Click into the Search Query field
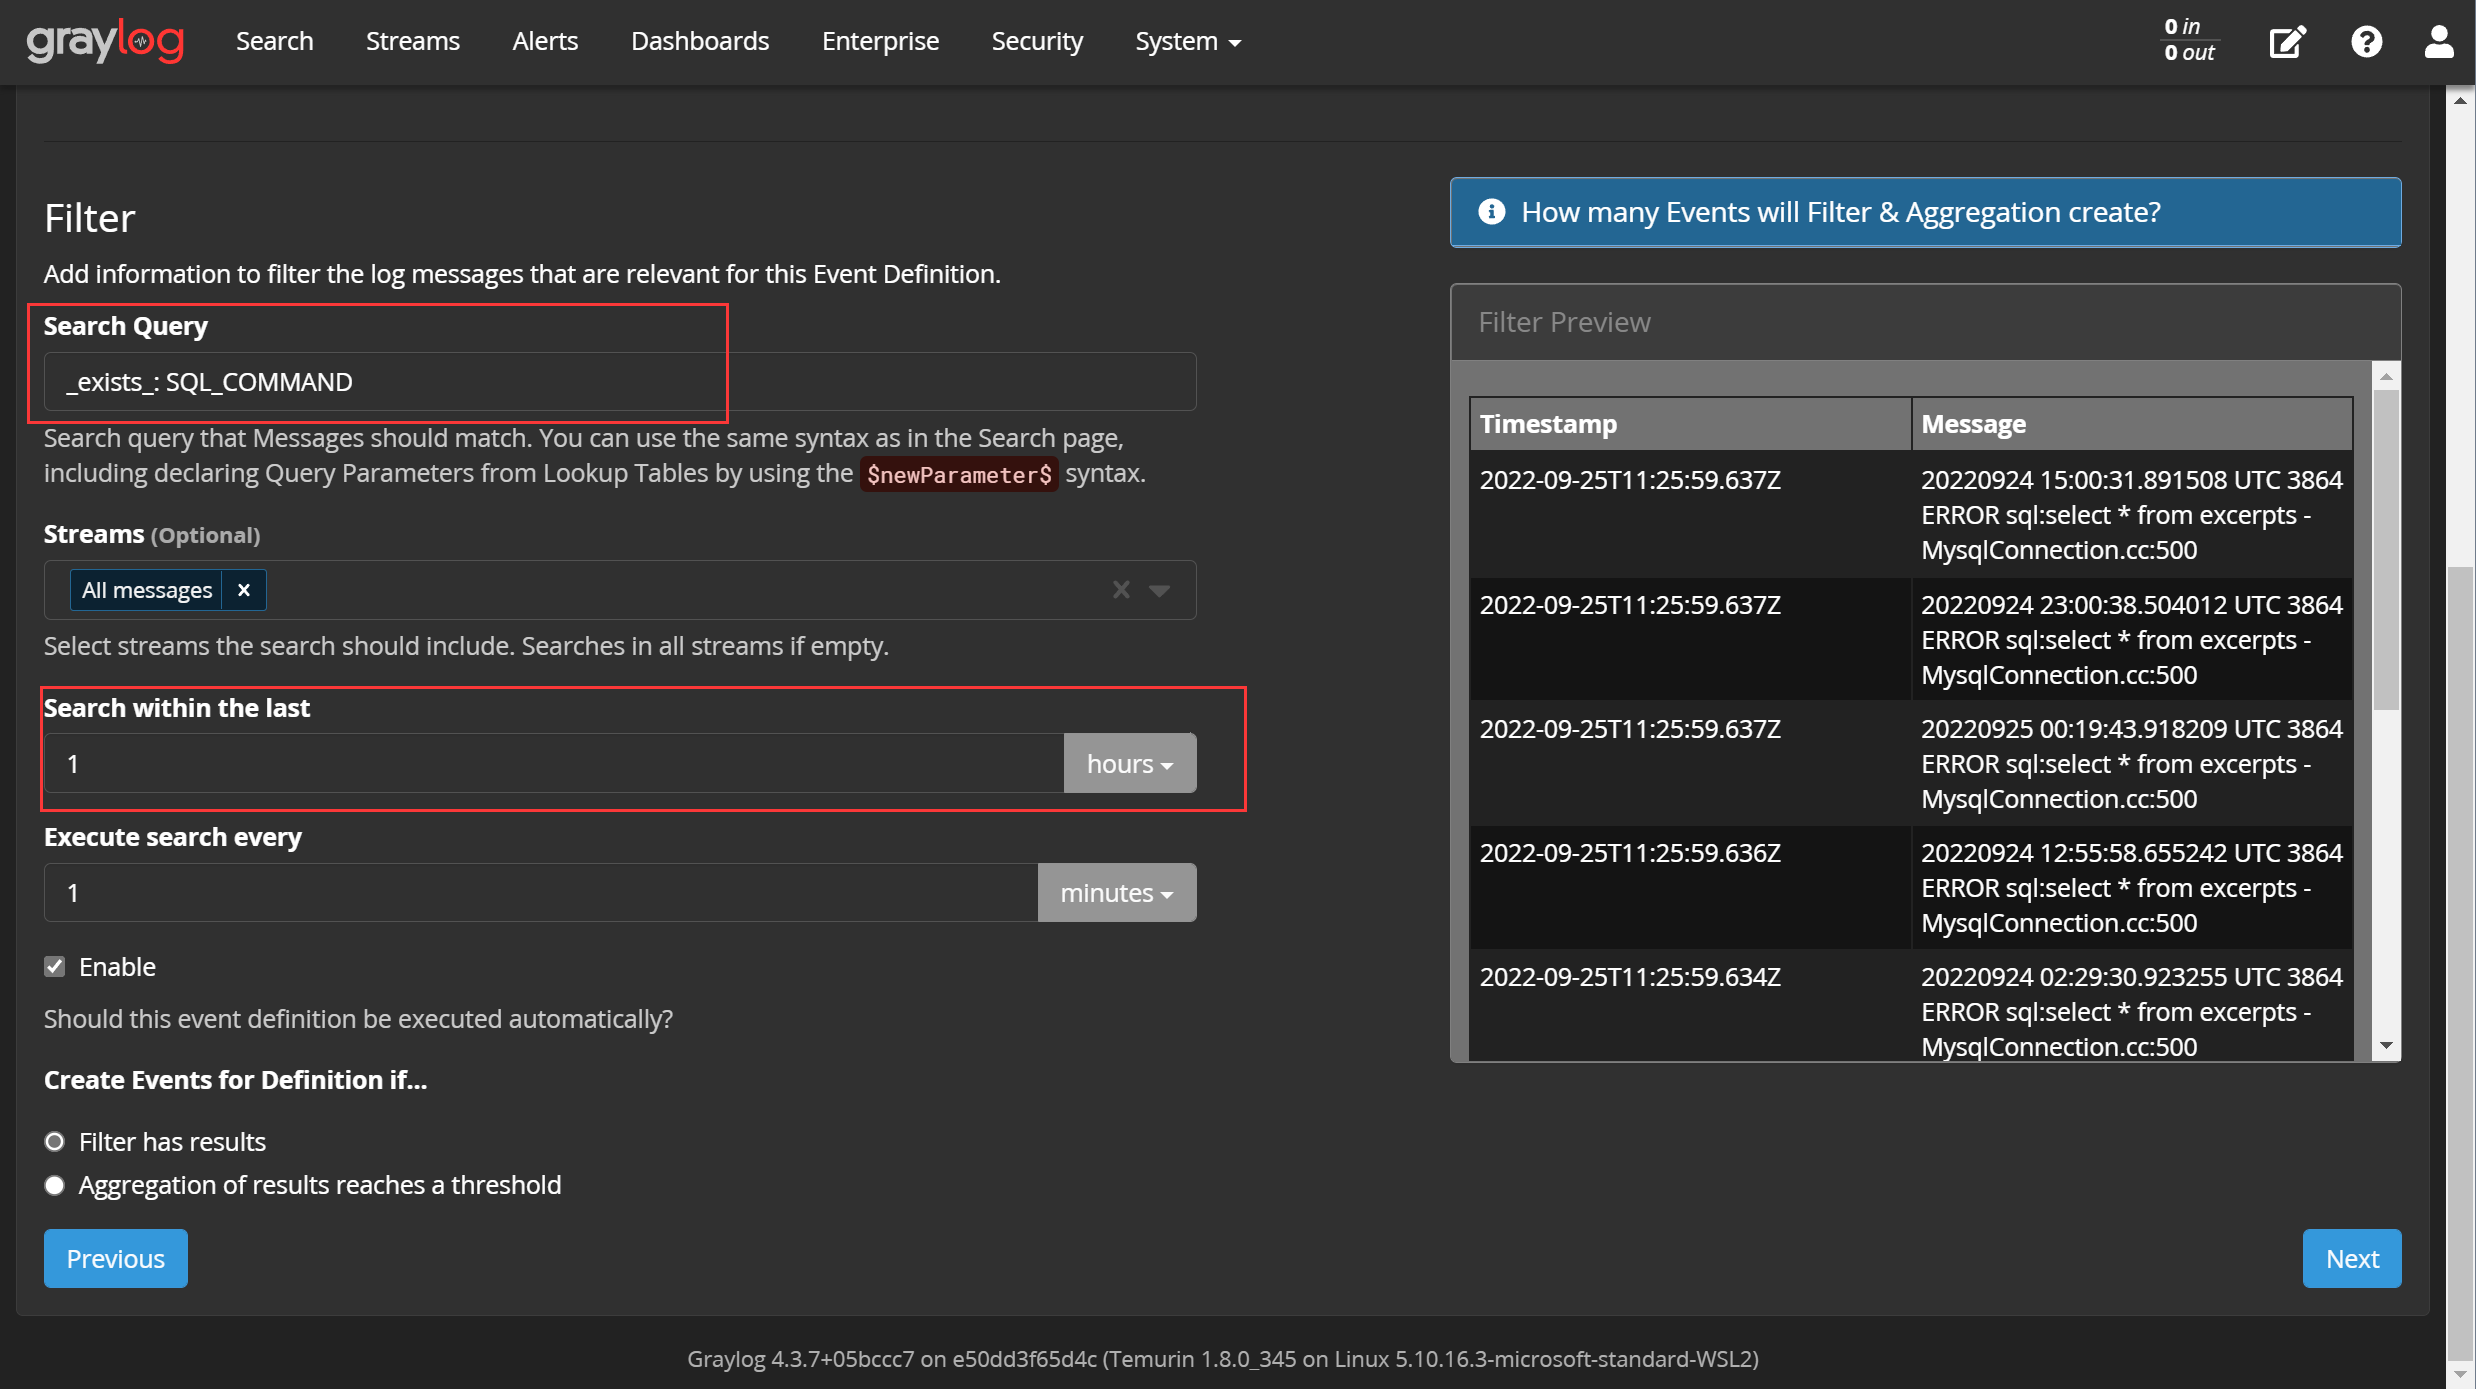 point(620,382)
